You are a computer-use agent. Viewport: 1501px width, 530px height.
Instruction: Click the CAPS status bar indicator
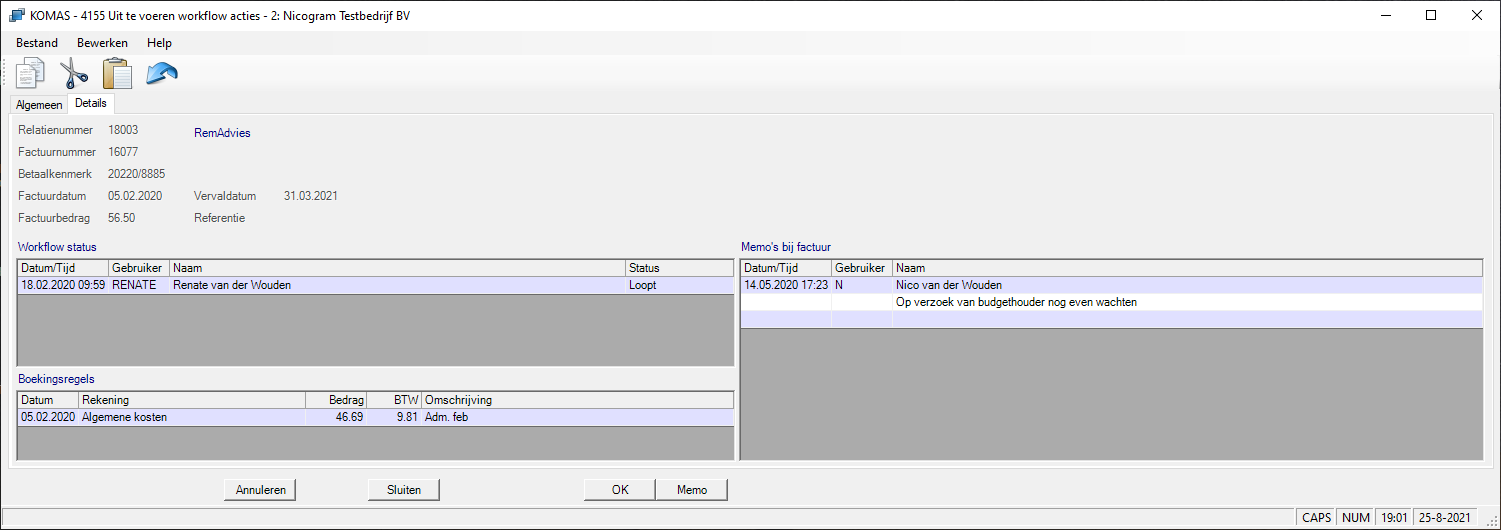coord(1316,518)
